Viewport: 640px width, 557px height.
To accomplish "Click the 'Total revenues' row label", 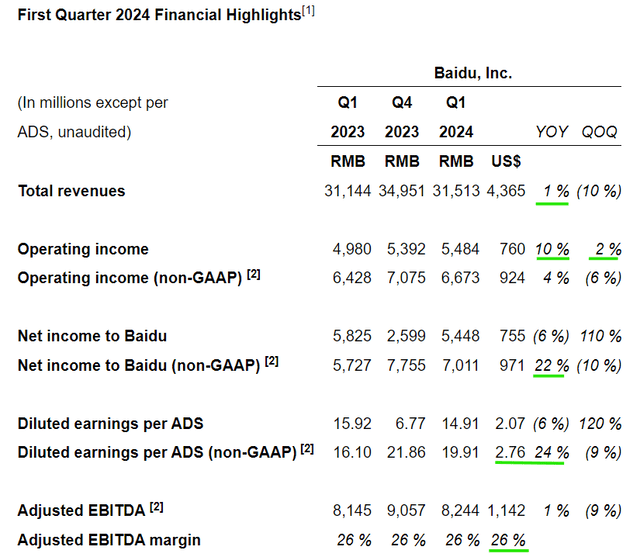I will tap(71, 191).
